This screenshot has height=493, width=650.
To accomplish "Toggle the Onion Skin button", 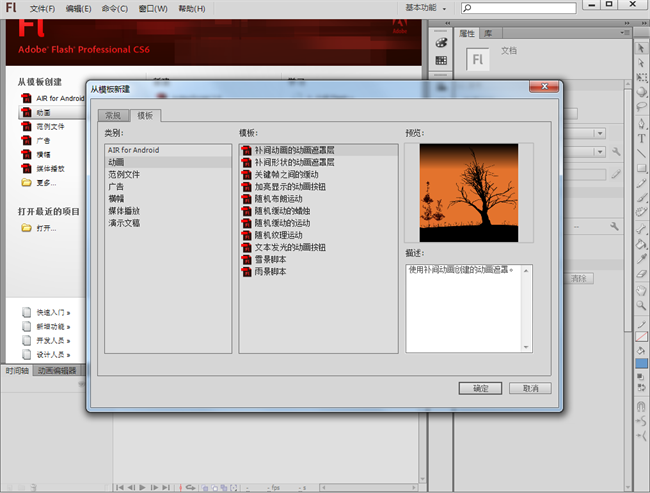I will [x=205, y=488].
